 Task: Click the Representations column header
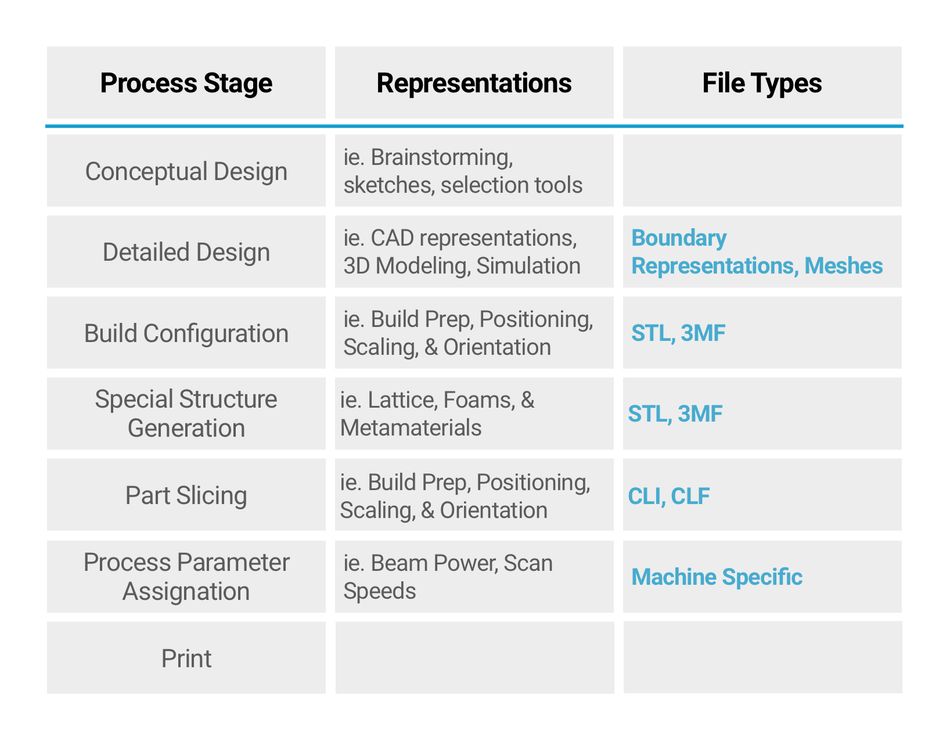click(x=474, y=82)
